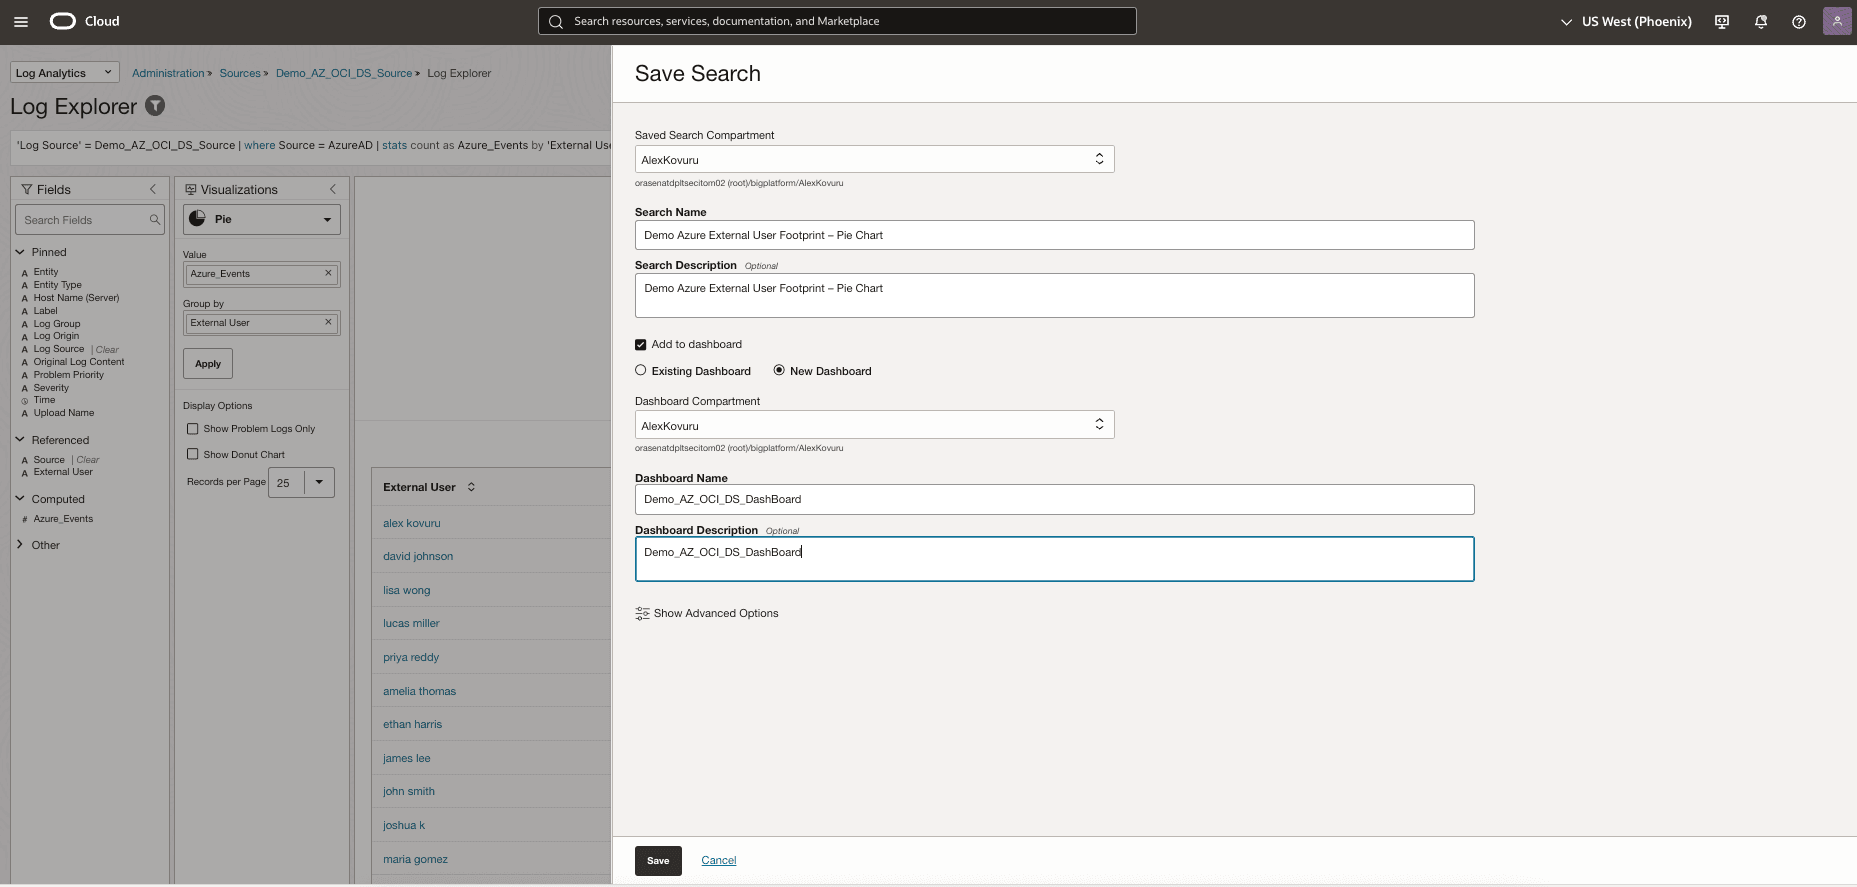The width and height of the screenshot is (1857, 887).
Task: Collapse the Fields panel arrow
Action: 153,189
